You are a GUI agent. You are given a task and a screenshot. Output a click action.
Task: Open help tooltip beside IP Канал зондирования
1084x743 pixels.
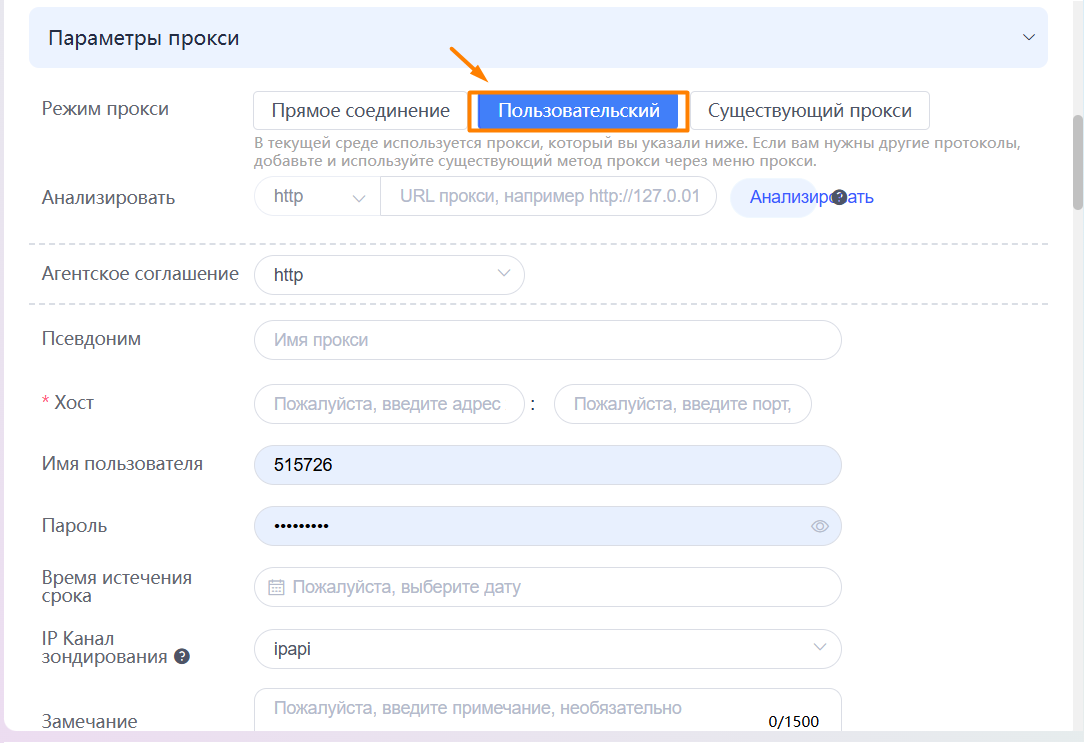point(182,657)
